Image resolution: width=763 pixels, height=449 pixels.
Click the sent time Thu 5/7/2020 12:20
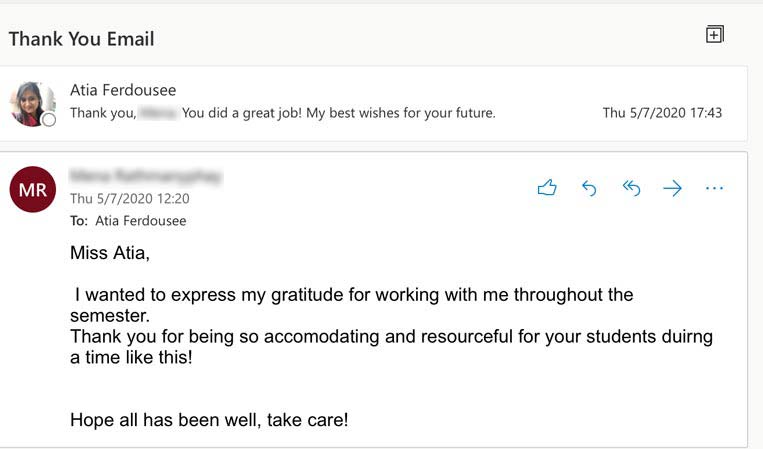(129, 199)
